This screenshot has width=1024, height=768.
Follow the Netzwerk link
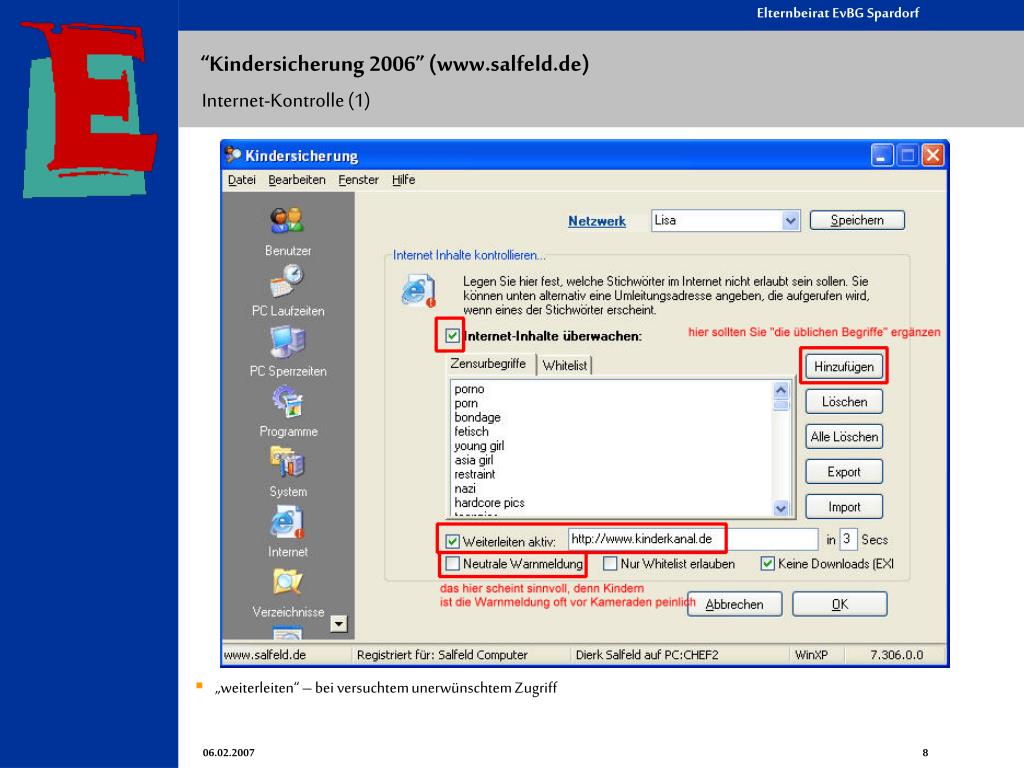(x=596, y=221)
